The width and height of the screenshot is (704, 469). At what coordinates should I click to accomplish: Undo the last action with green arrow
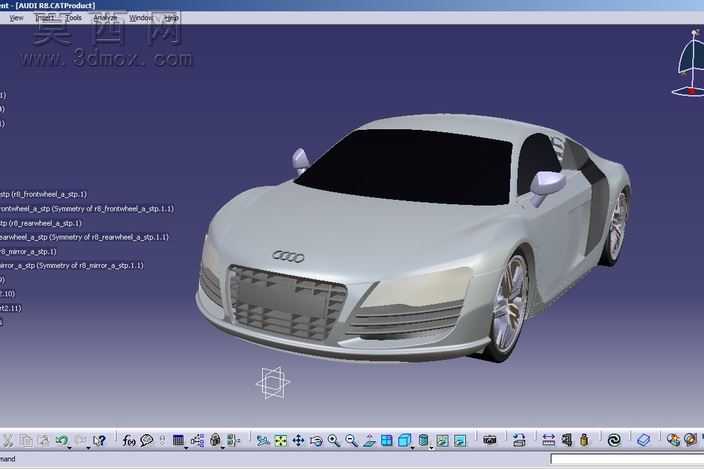(62, 441)
